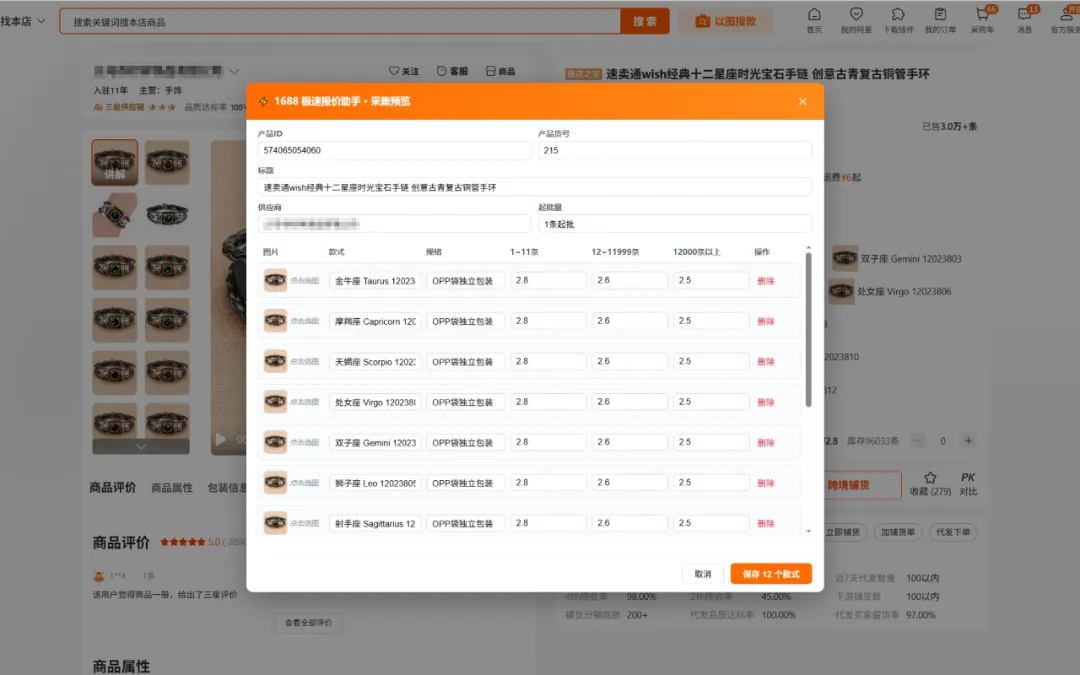Open the shop 商品 link icon

coord(501,71)
